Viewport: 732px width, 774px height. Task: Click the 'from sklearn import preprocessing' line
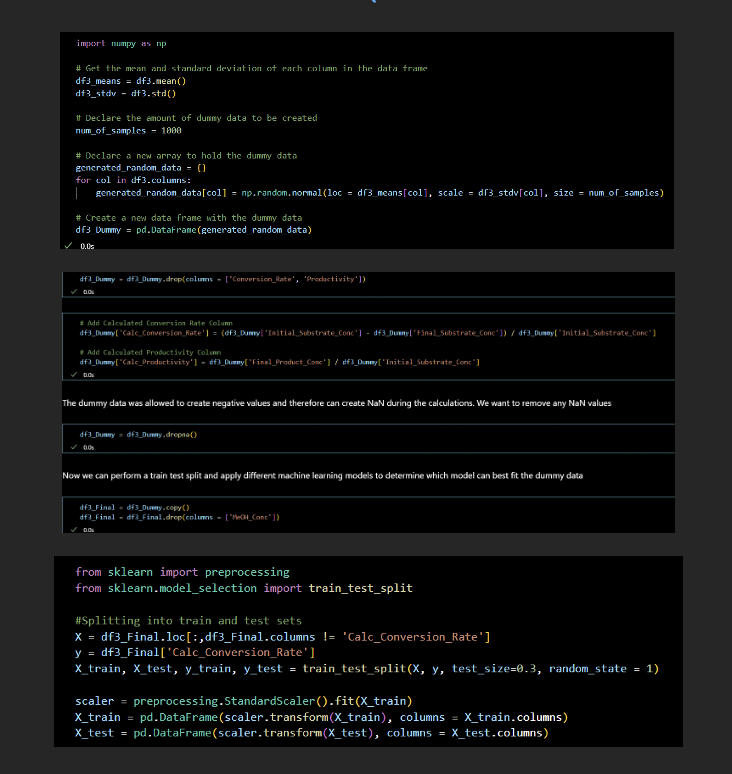pyautogui.click(x=182, y=572)
